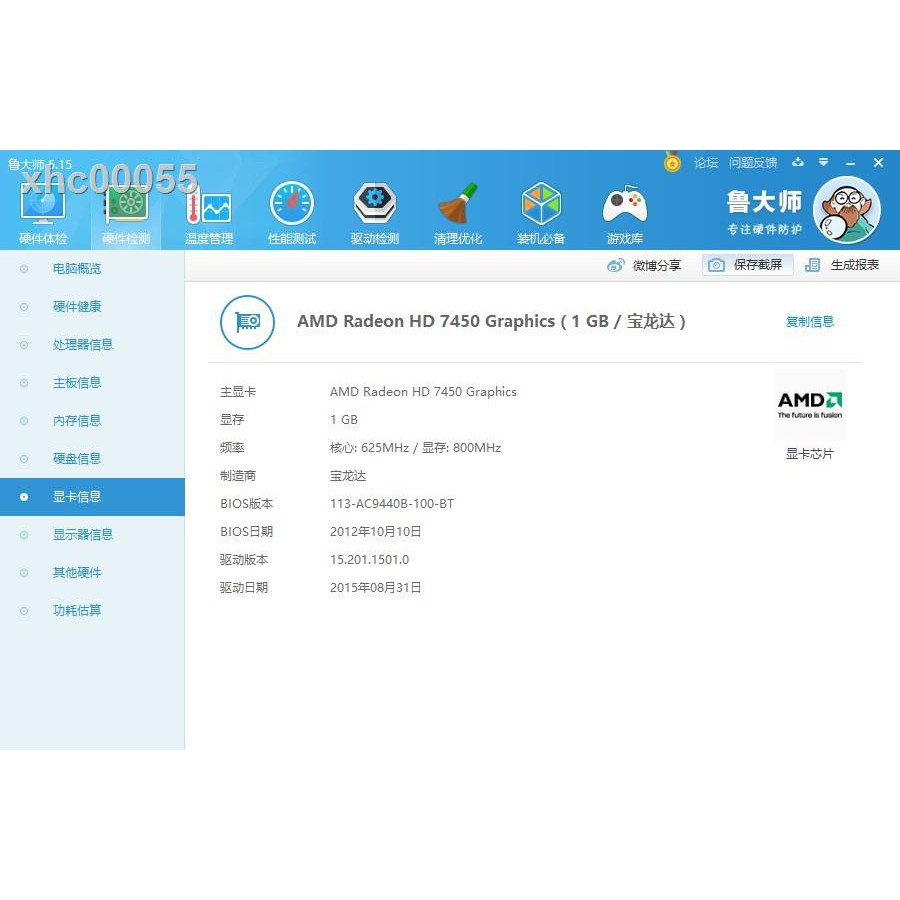Screen dimensions: 900x900
Task: Click manufacturer value 宝龙达
Action: (348, 476)
